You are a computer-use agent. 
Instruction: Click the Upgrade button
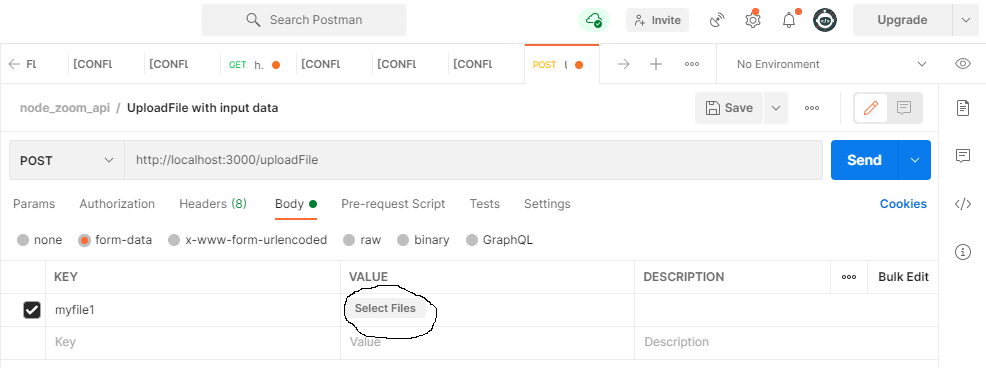[902, 20]
